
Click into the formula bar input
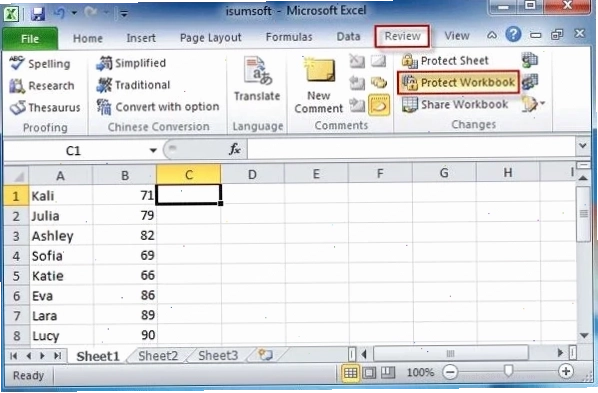[x=411, y=148]
